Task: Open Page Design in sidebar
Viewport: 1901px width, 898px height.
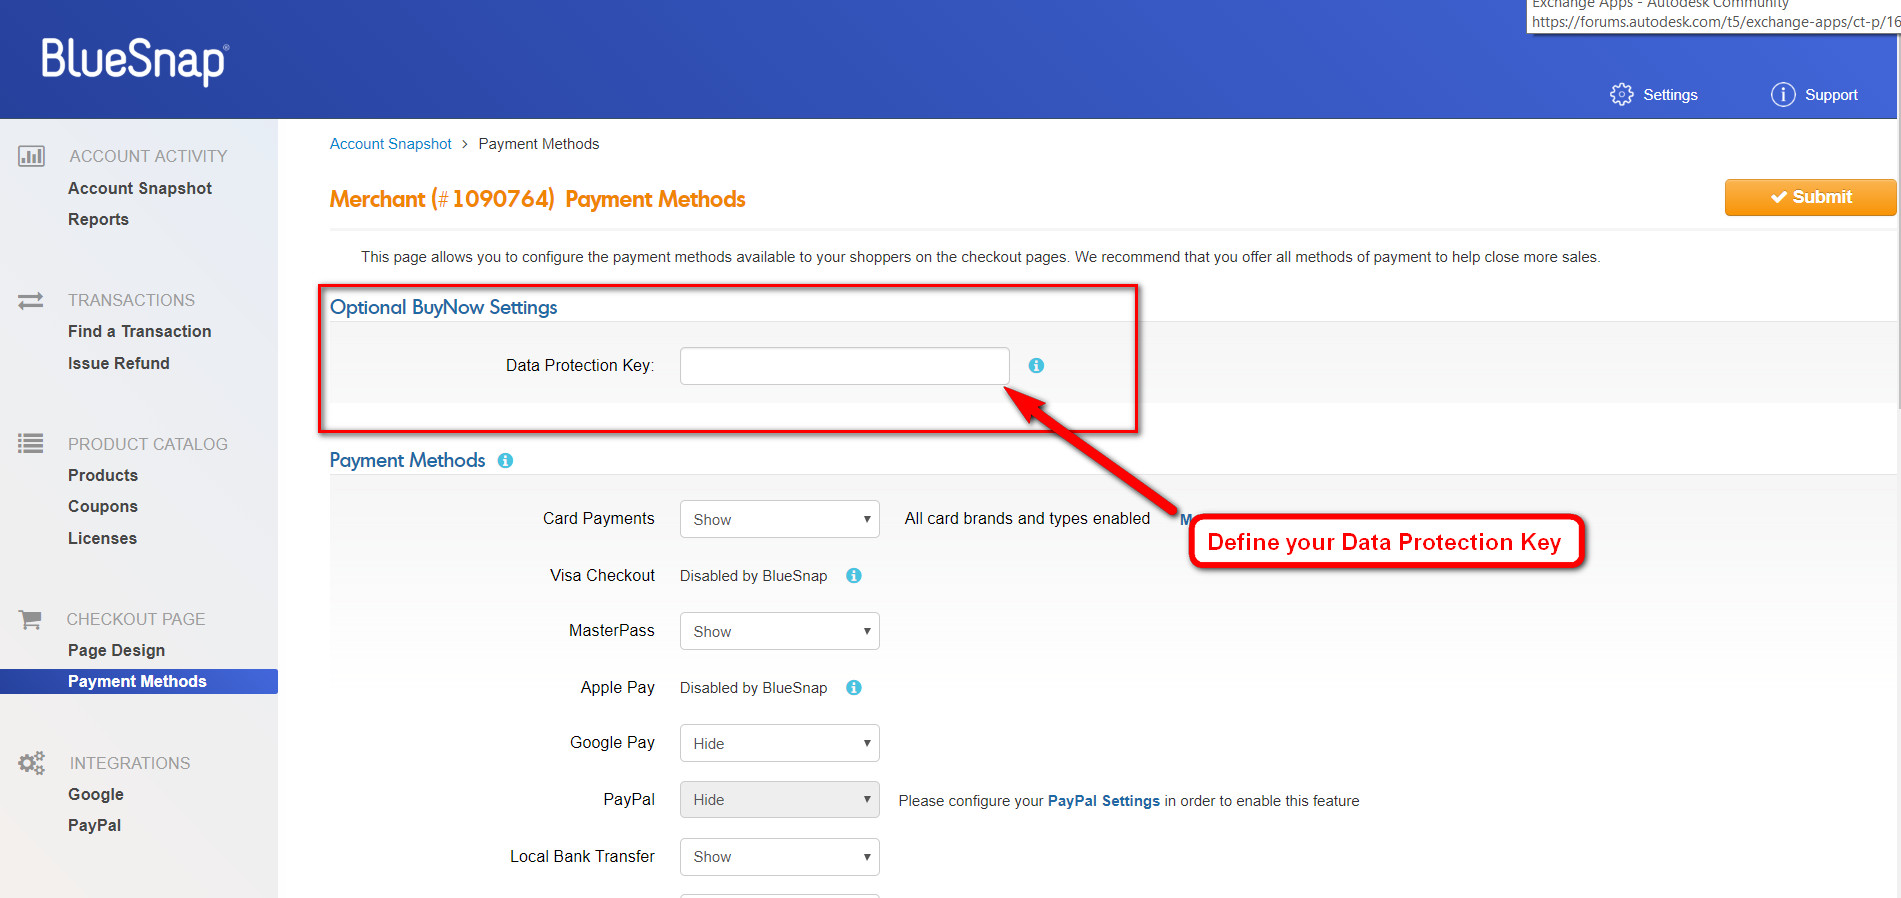Action: tap(116, 650)
